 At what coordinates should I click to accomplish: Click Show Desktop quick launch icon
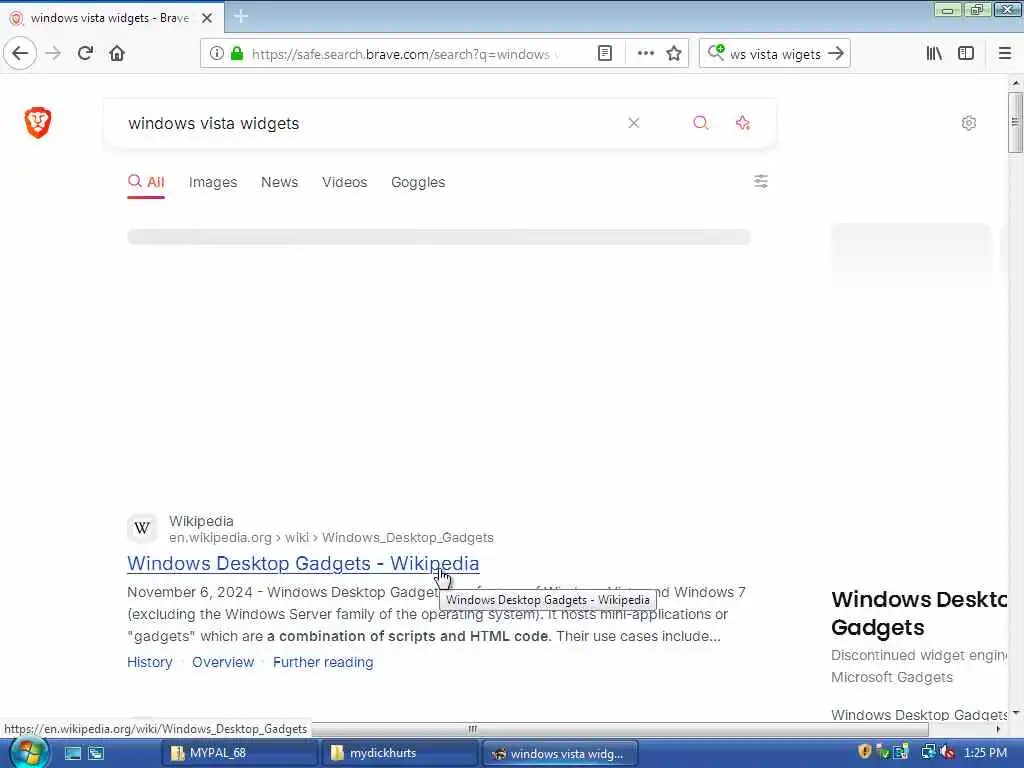click(x=72, y=753)
